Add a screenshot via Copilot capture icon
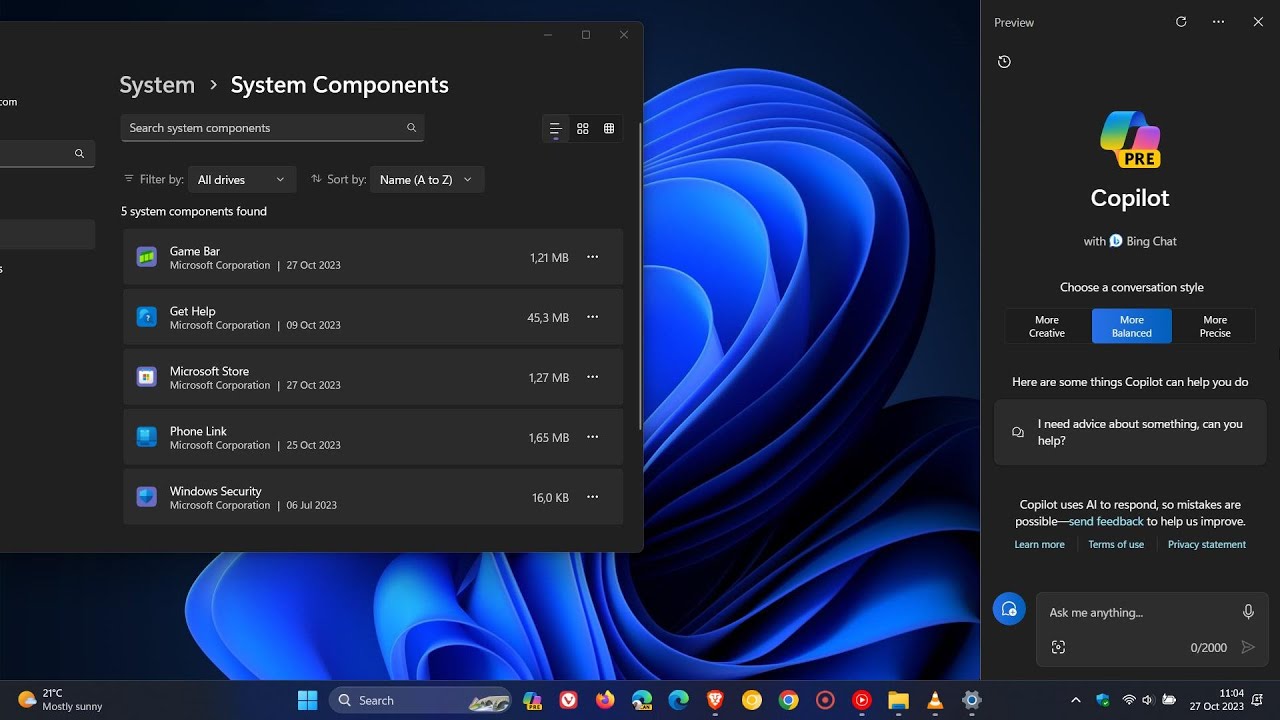Image resolution: width=1280 pixels, height=720 pixels. click(1059, 647)
